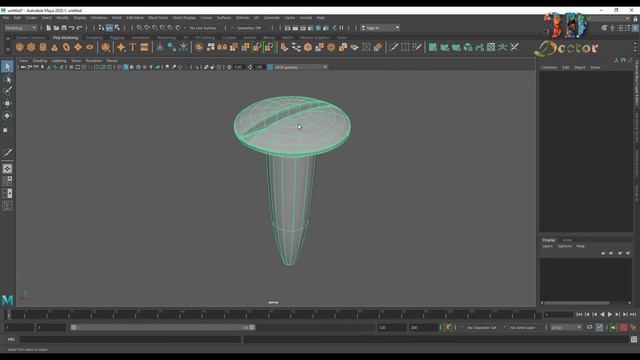Viewport: 640px width, 360px height.
Task: Activate the Scale tool in toolbox
Action: [7, 129]
